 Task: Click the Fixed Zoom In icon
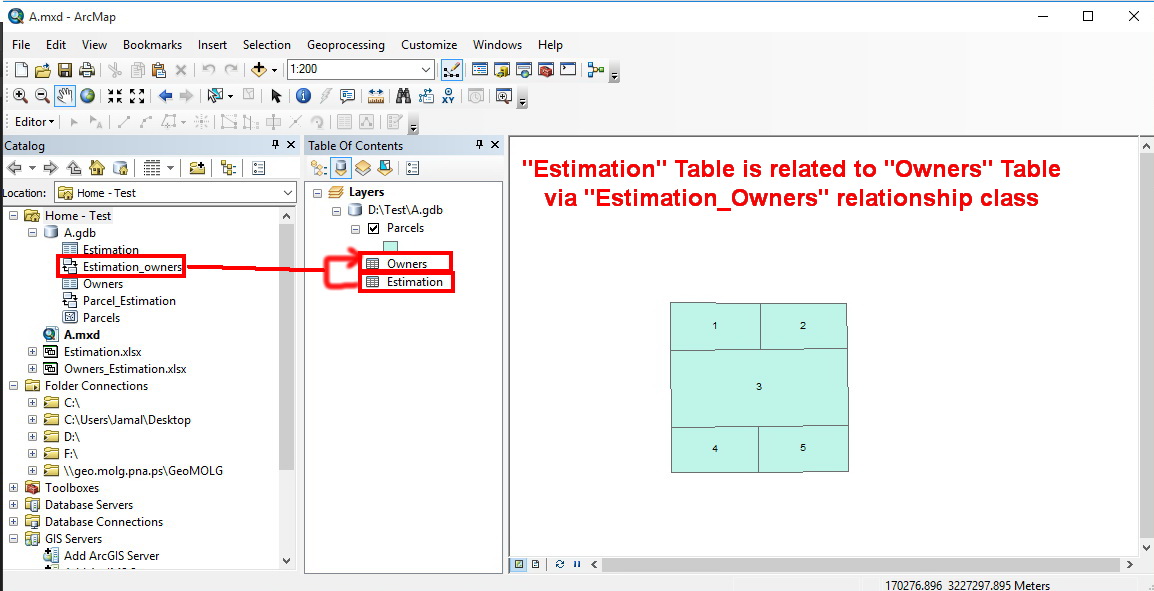[114, 96]
